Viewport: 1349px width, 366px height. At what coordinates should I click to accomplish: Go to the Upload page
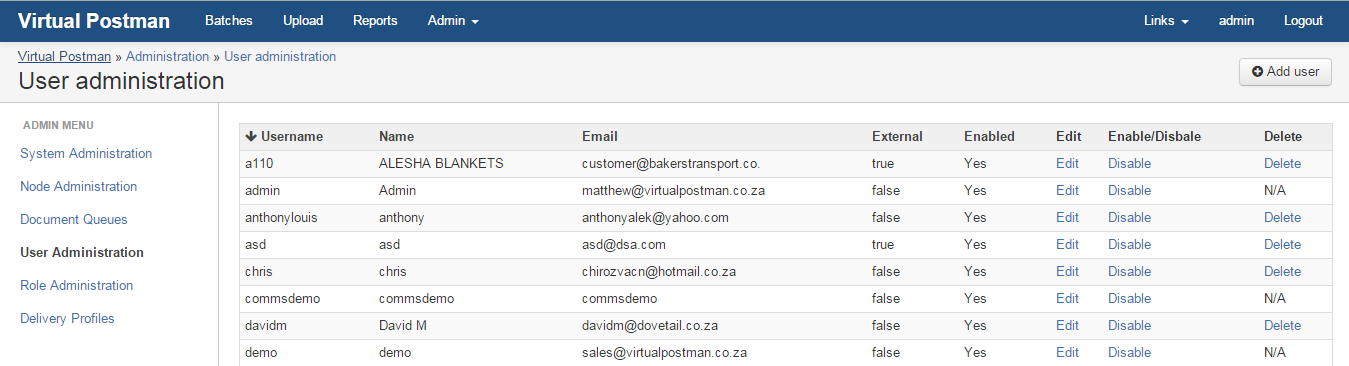[x=303, y=21]
